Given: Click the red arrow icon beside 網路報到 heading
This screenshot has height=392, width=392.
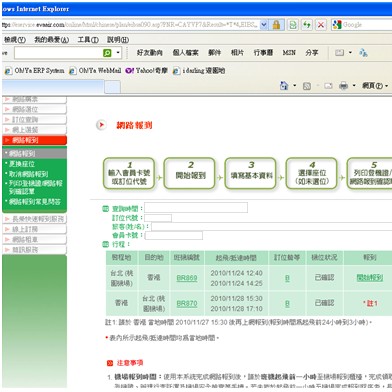Looking at the screenshot, I should click(x=101, y=125).
